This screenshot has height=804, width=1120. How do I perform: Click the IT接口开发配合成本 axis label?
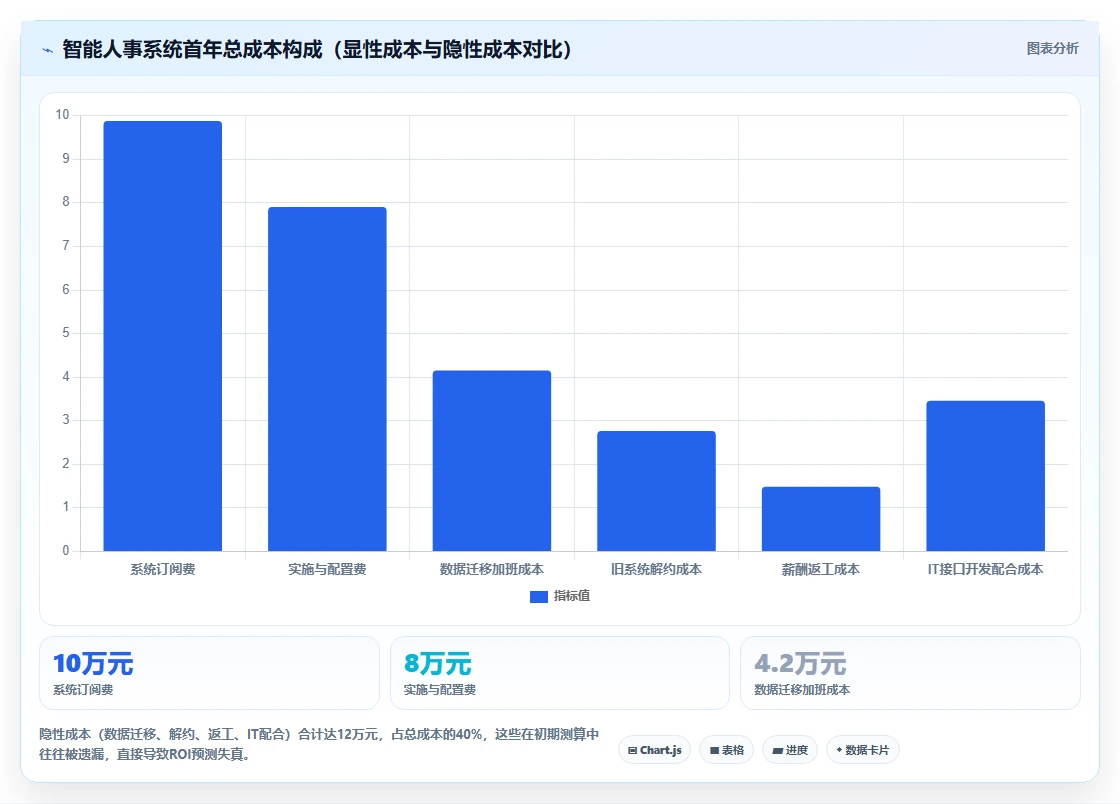click(986, 569)
